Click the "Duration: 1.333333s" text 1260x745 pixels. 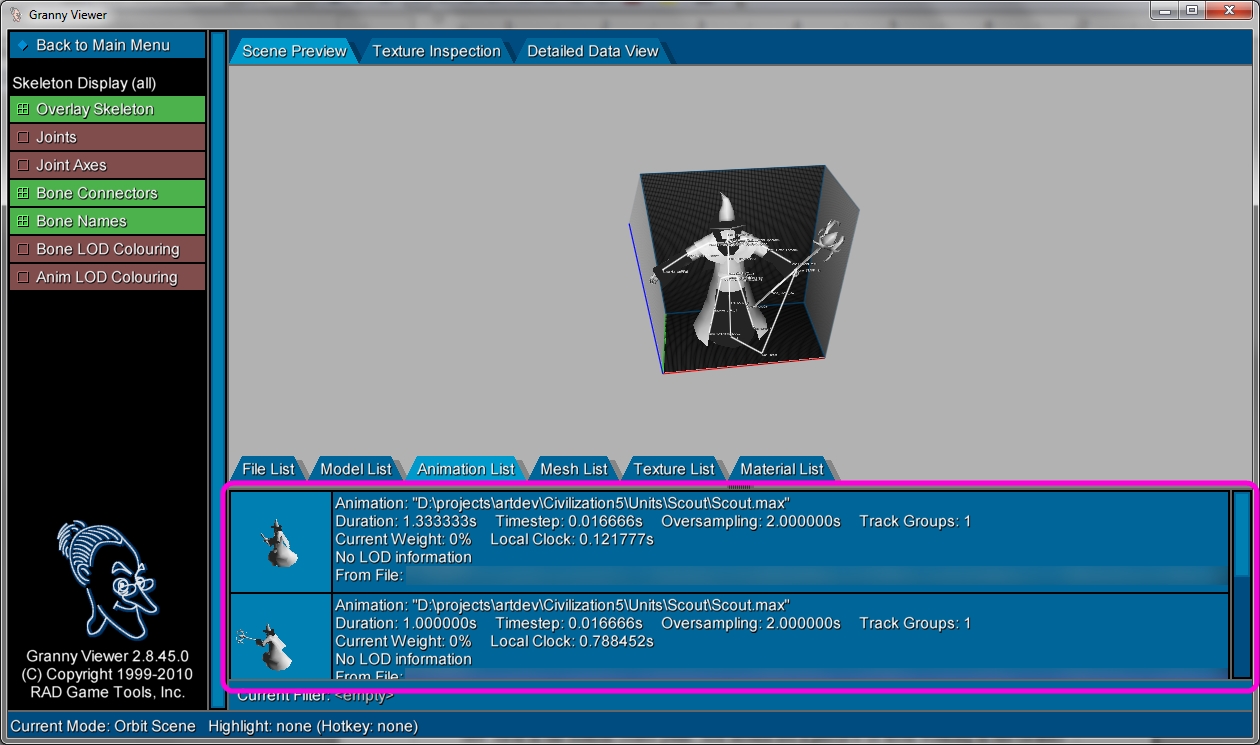(x=406, y=521)
